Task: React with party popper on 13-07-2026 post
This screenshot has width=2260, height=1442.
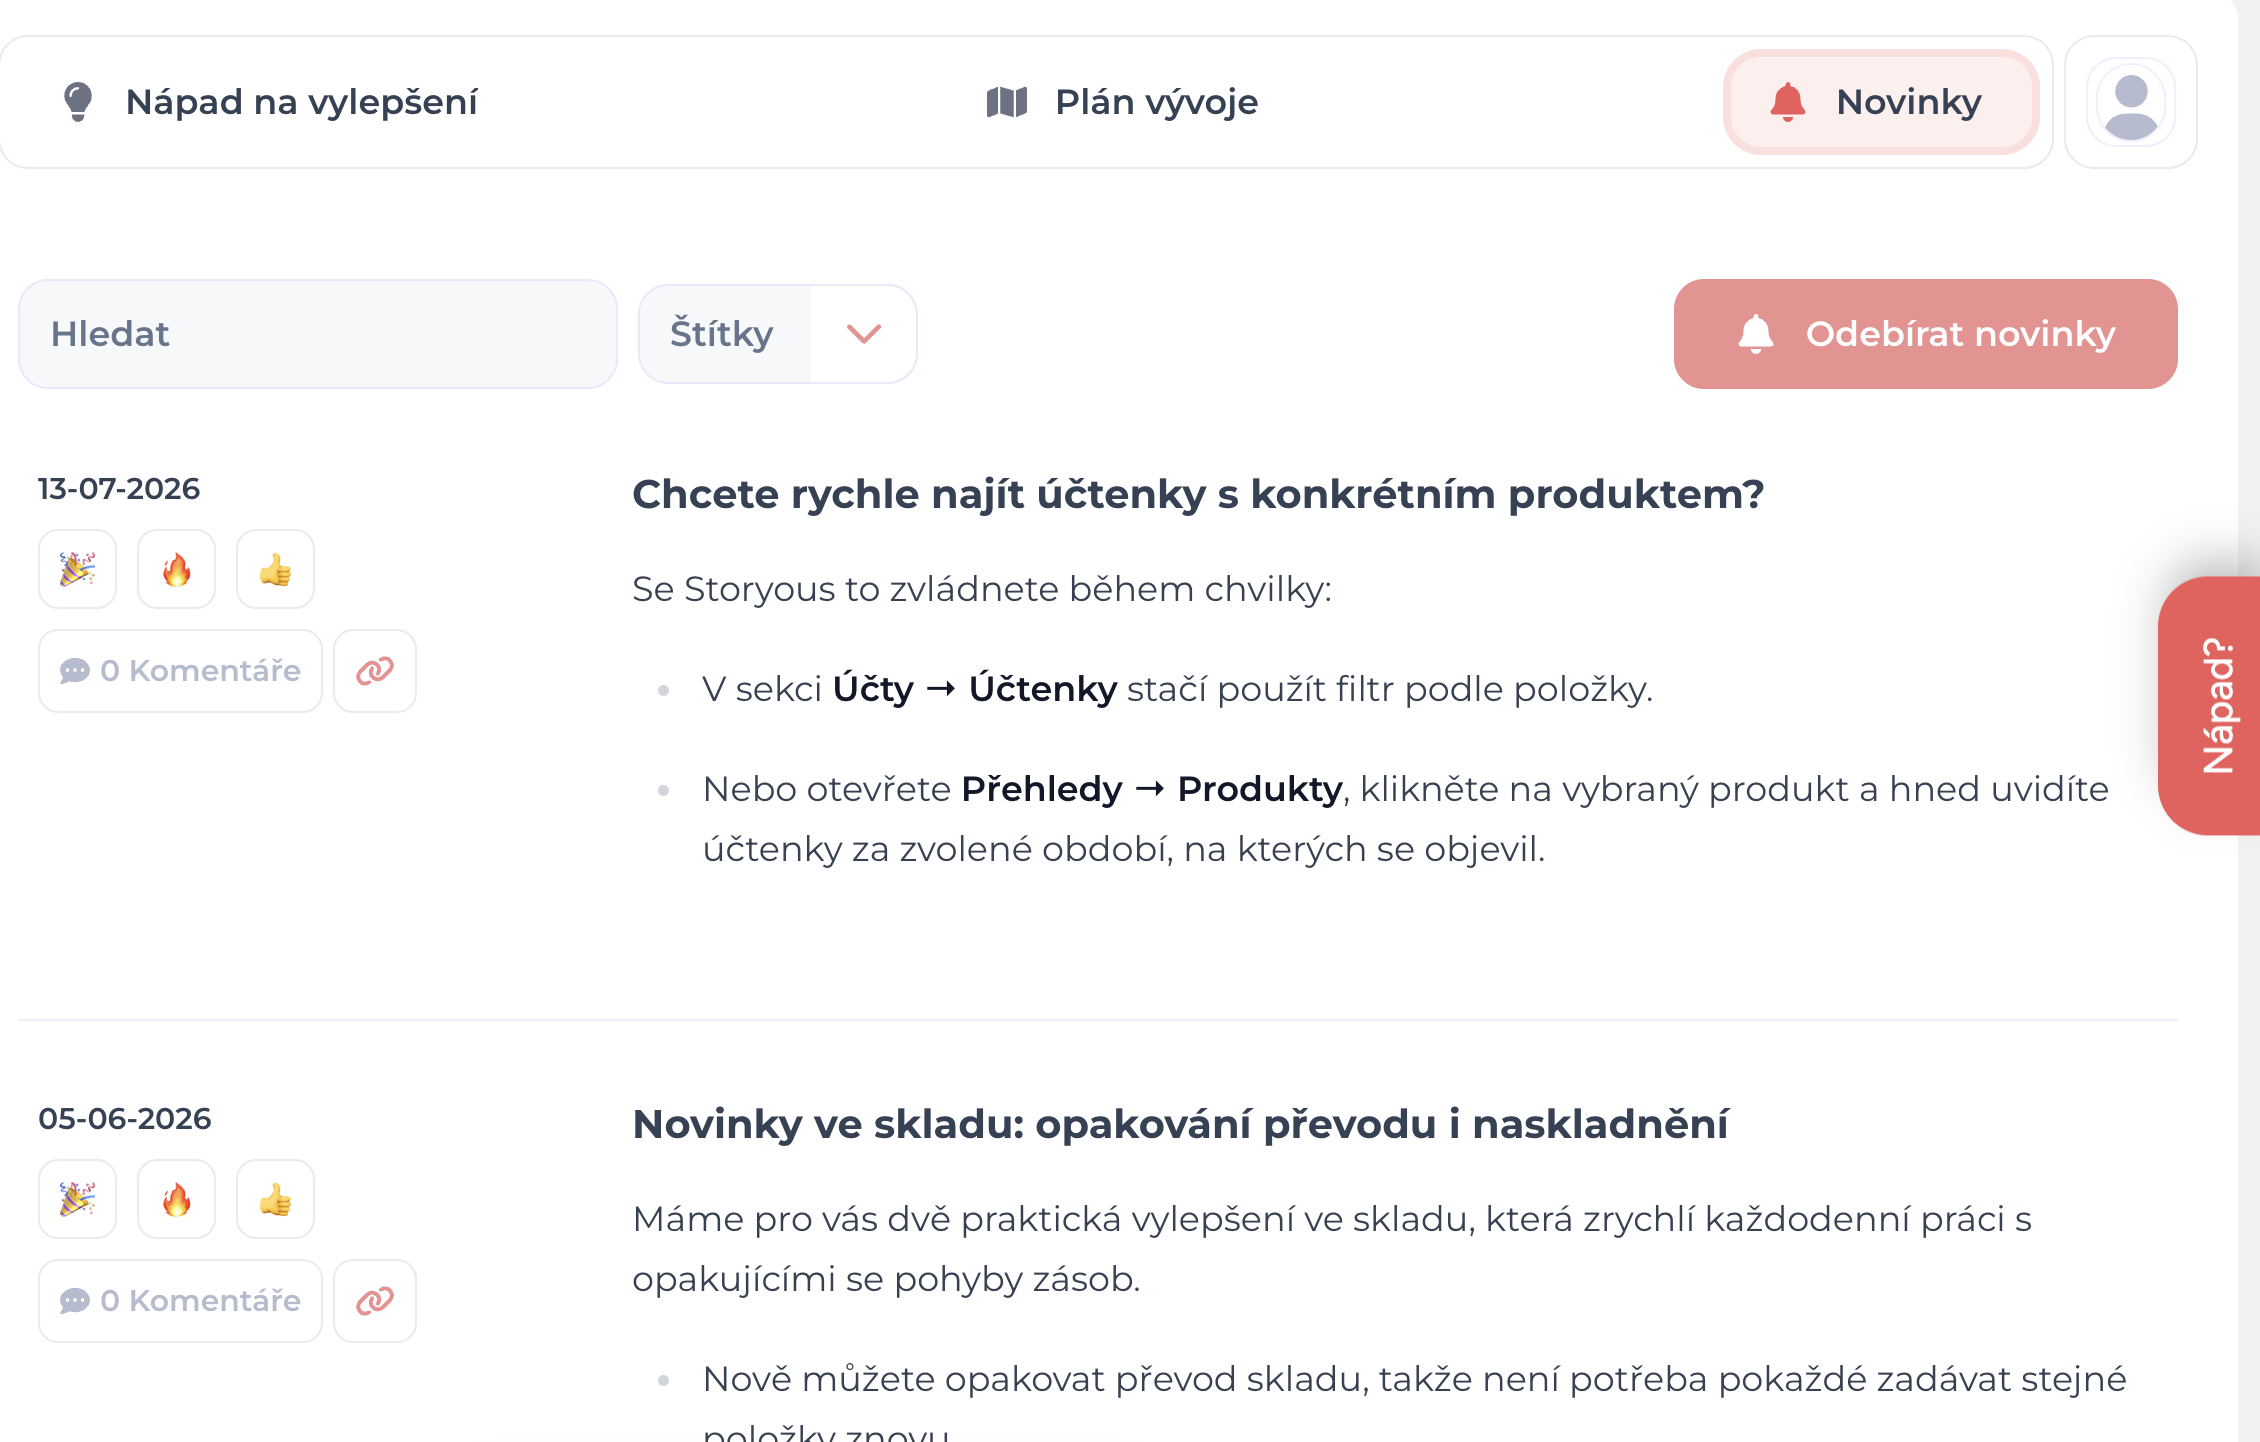Action: (77, 569)
